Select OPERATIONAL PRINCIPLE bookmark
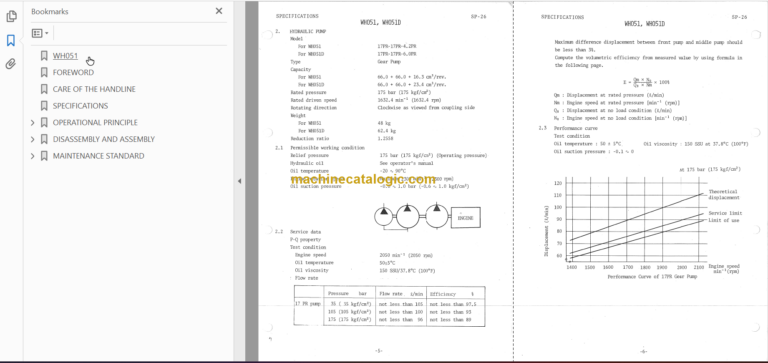Screen dimensions: 768x363 coord(95,122)
